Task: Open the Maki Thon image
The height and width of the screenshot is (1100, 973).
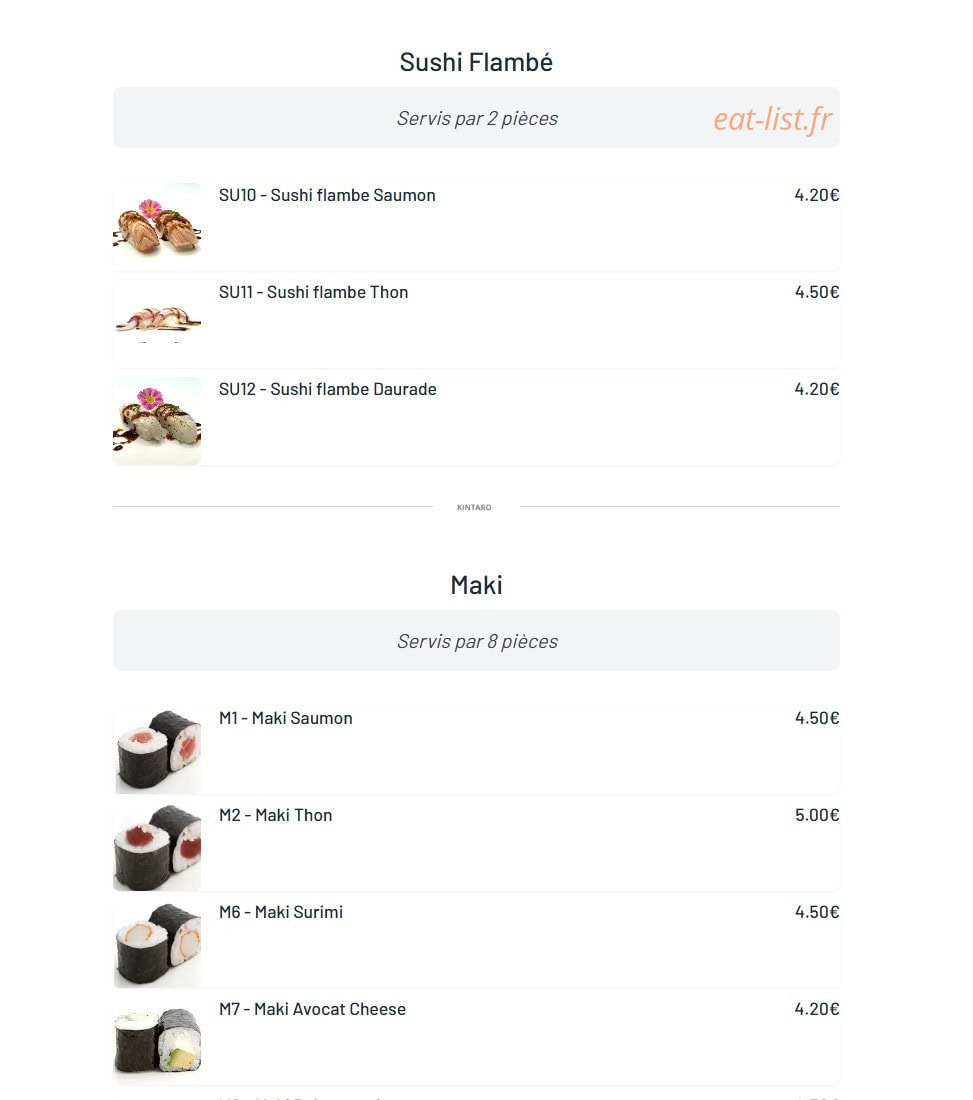Action: (x=157, y=847)
